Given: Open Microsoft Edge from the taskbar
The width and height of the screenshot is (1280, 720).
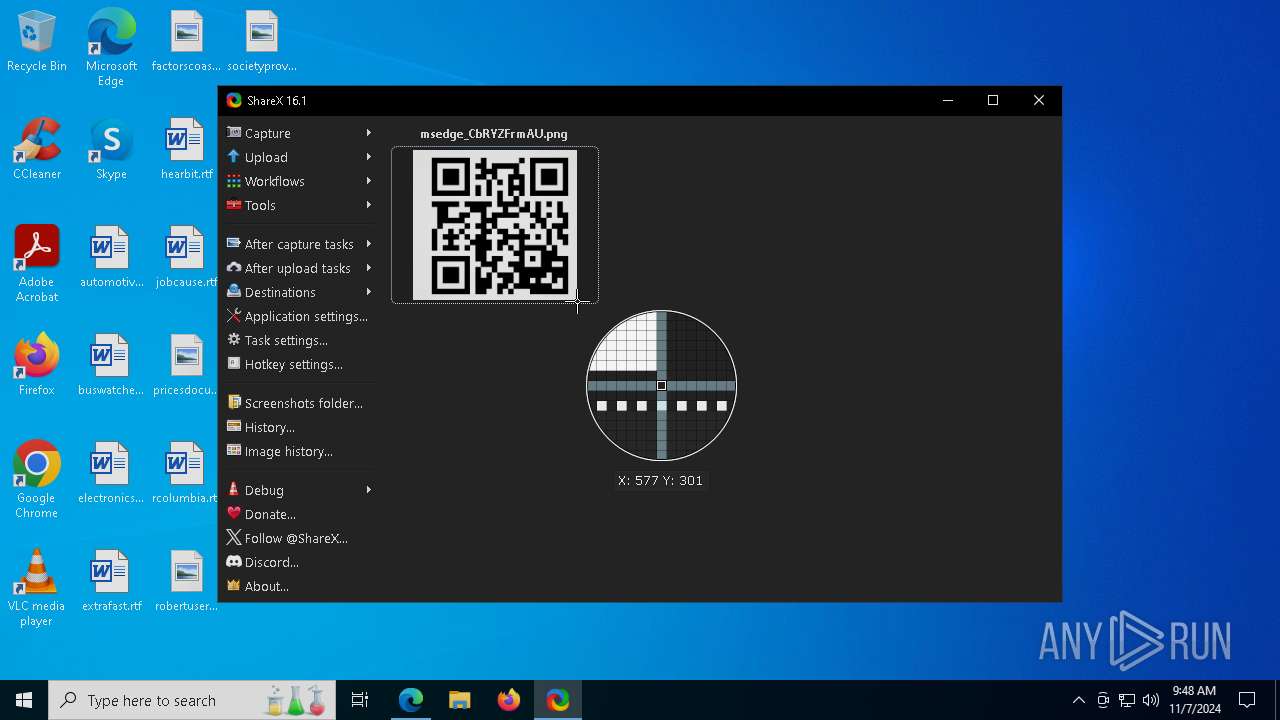Looking at the screenshot, I should 411,700.
